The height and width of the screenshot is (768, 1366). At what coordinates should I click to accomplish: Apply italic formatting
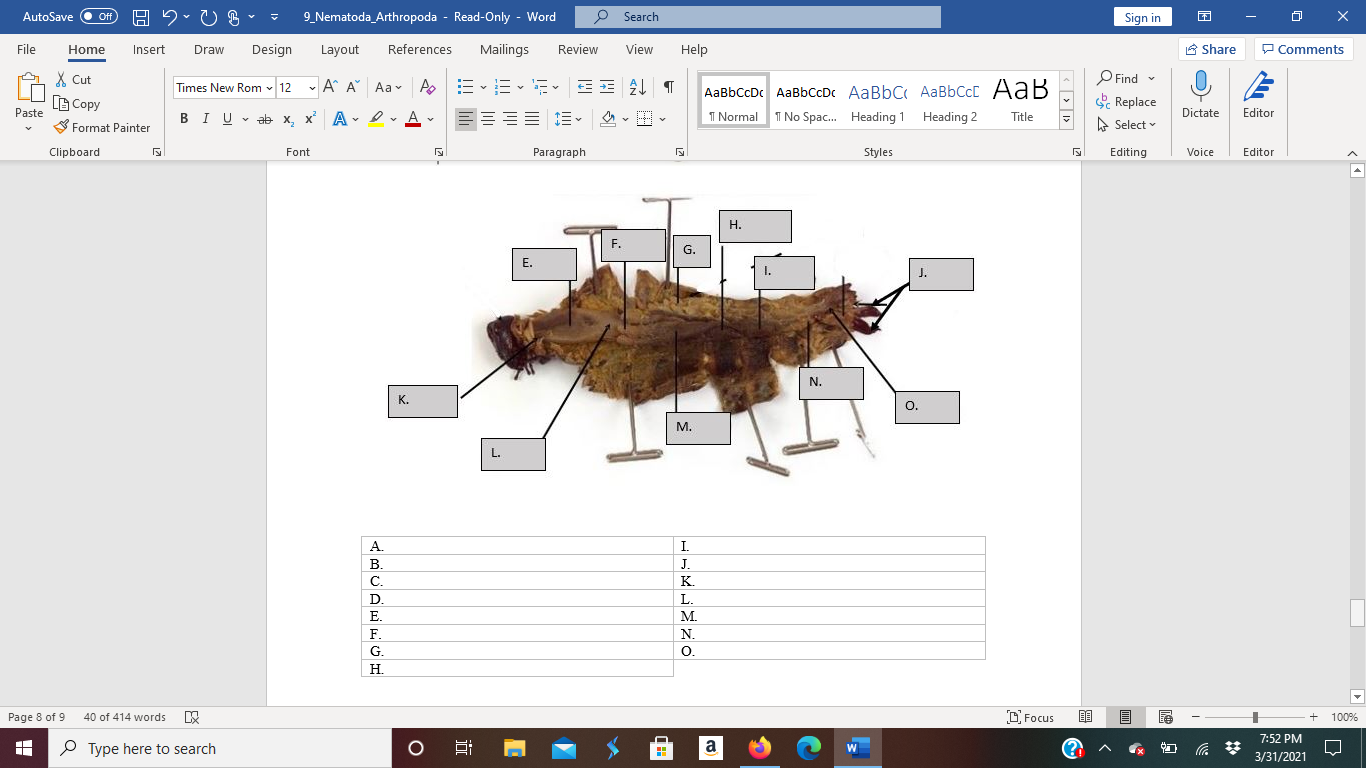[205, 118]
